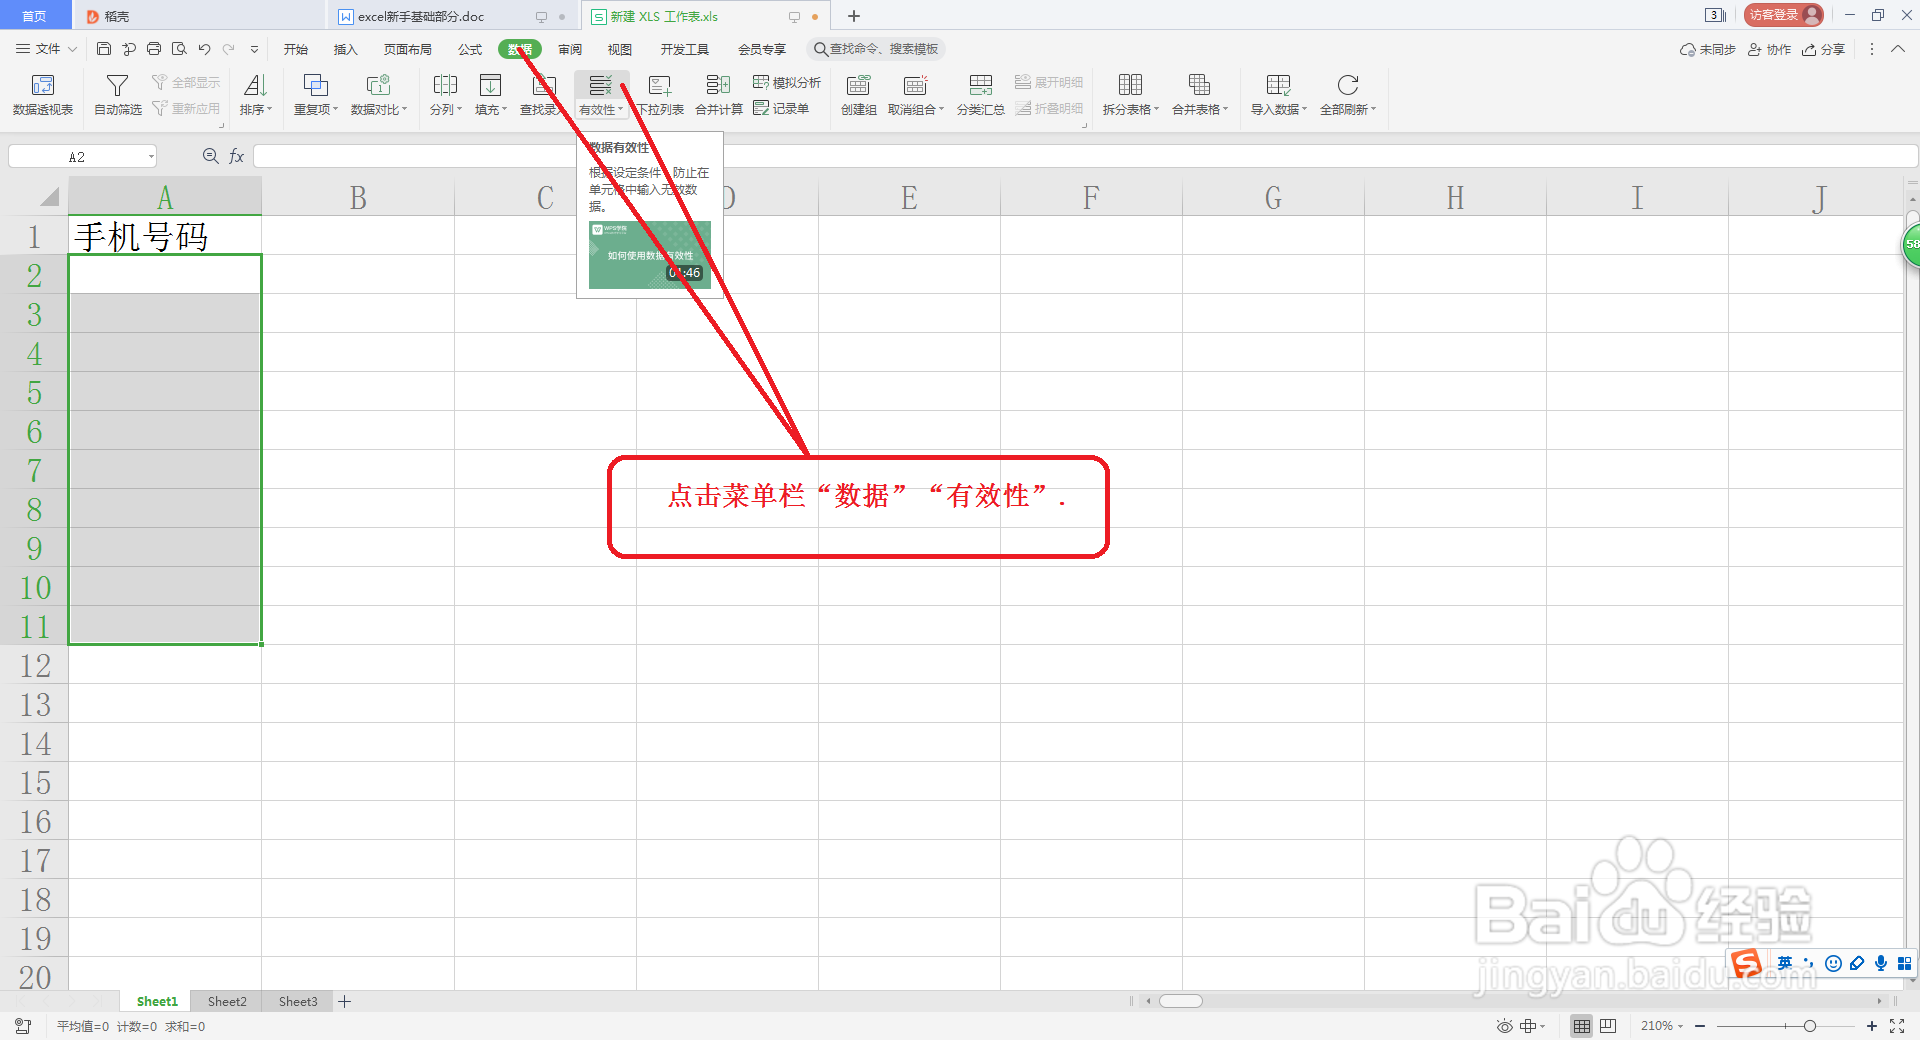
Task: Click the name box showing A2
Action: (x=80, y=156)
